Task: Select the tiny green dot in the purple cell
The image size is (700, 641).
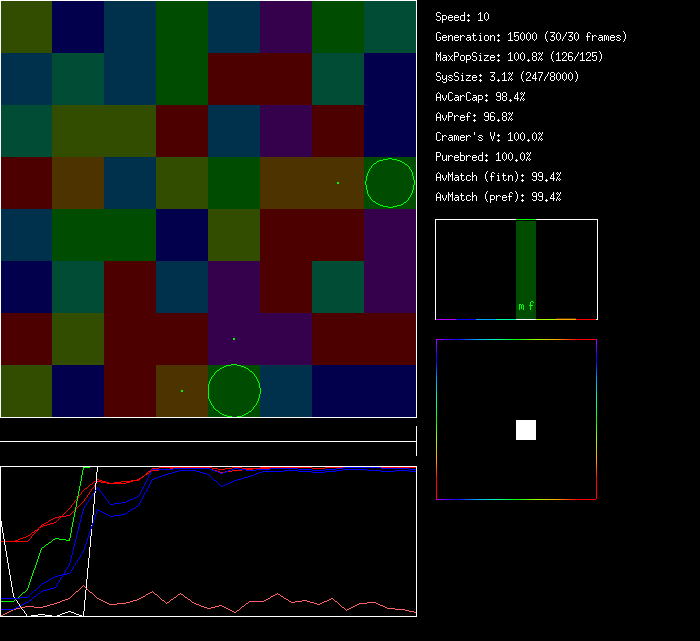Action: [234, 339]
